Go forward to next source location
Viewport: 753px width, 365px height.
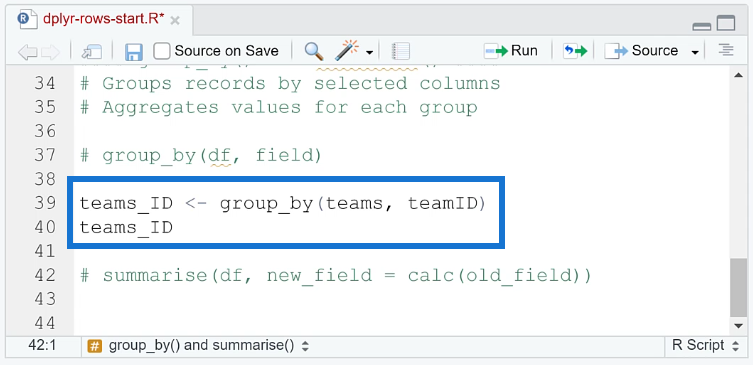(50, 51)
